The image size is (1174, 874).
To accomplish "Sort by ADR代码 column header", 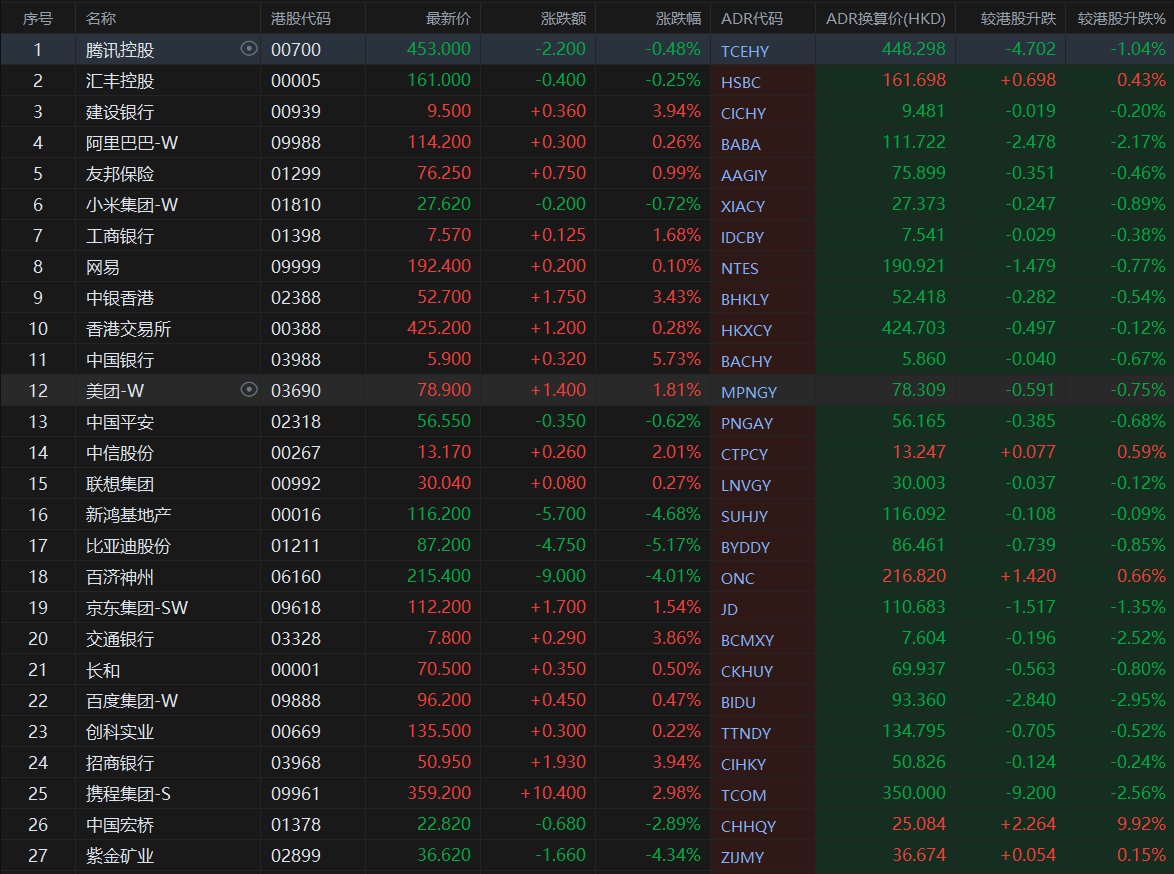I will (752, 18).
